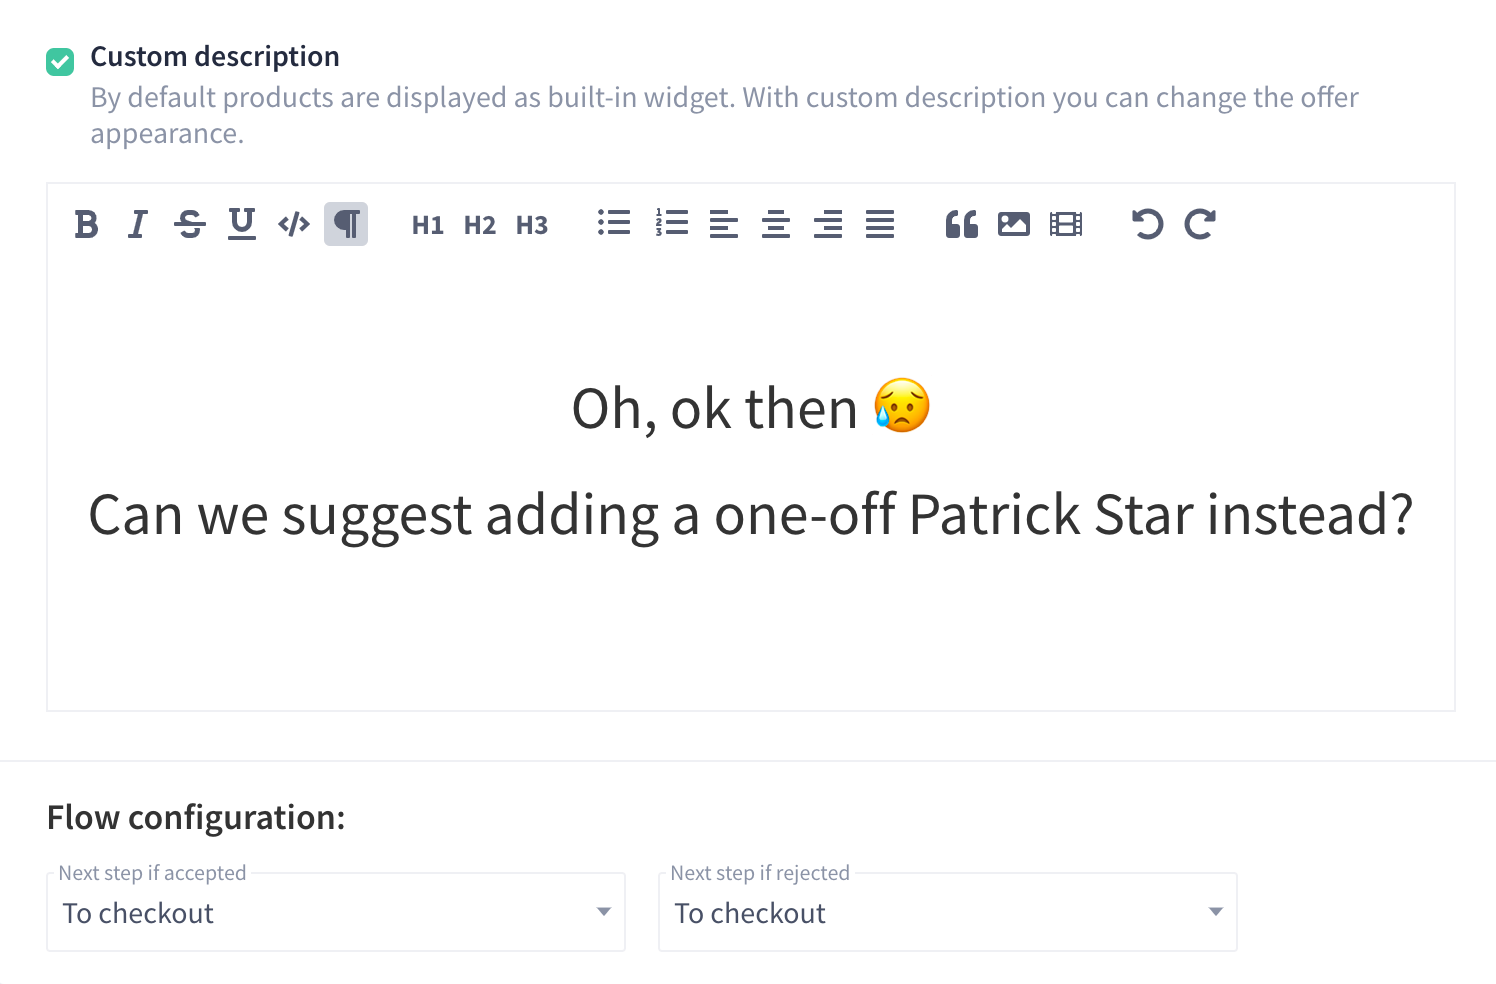Click the 'Custom description' label
Viewport: 1496px width, 984px height.
click(x=215, y=57)
